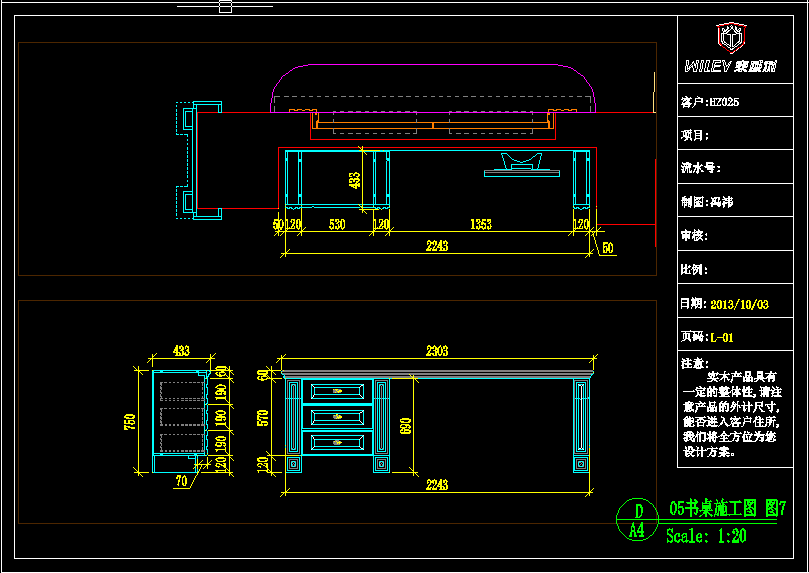Select the top drawer handle in elevation
The height and width of the screenshot is (573, 809).
(338, 392)
